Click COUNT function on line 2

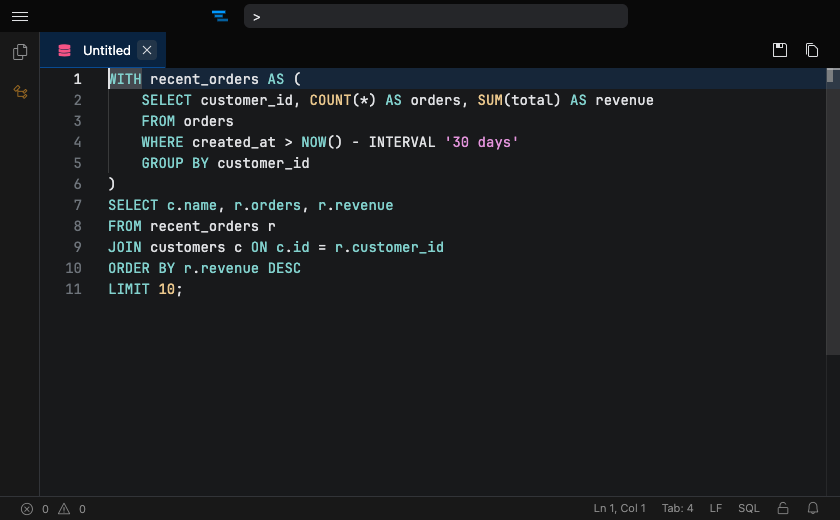coord(330,100)
